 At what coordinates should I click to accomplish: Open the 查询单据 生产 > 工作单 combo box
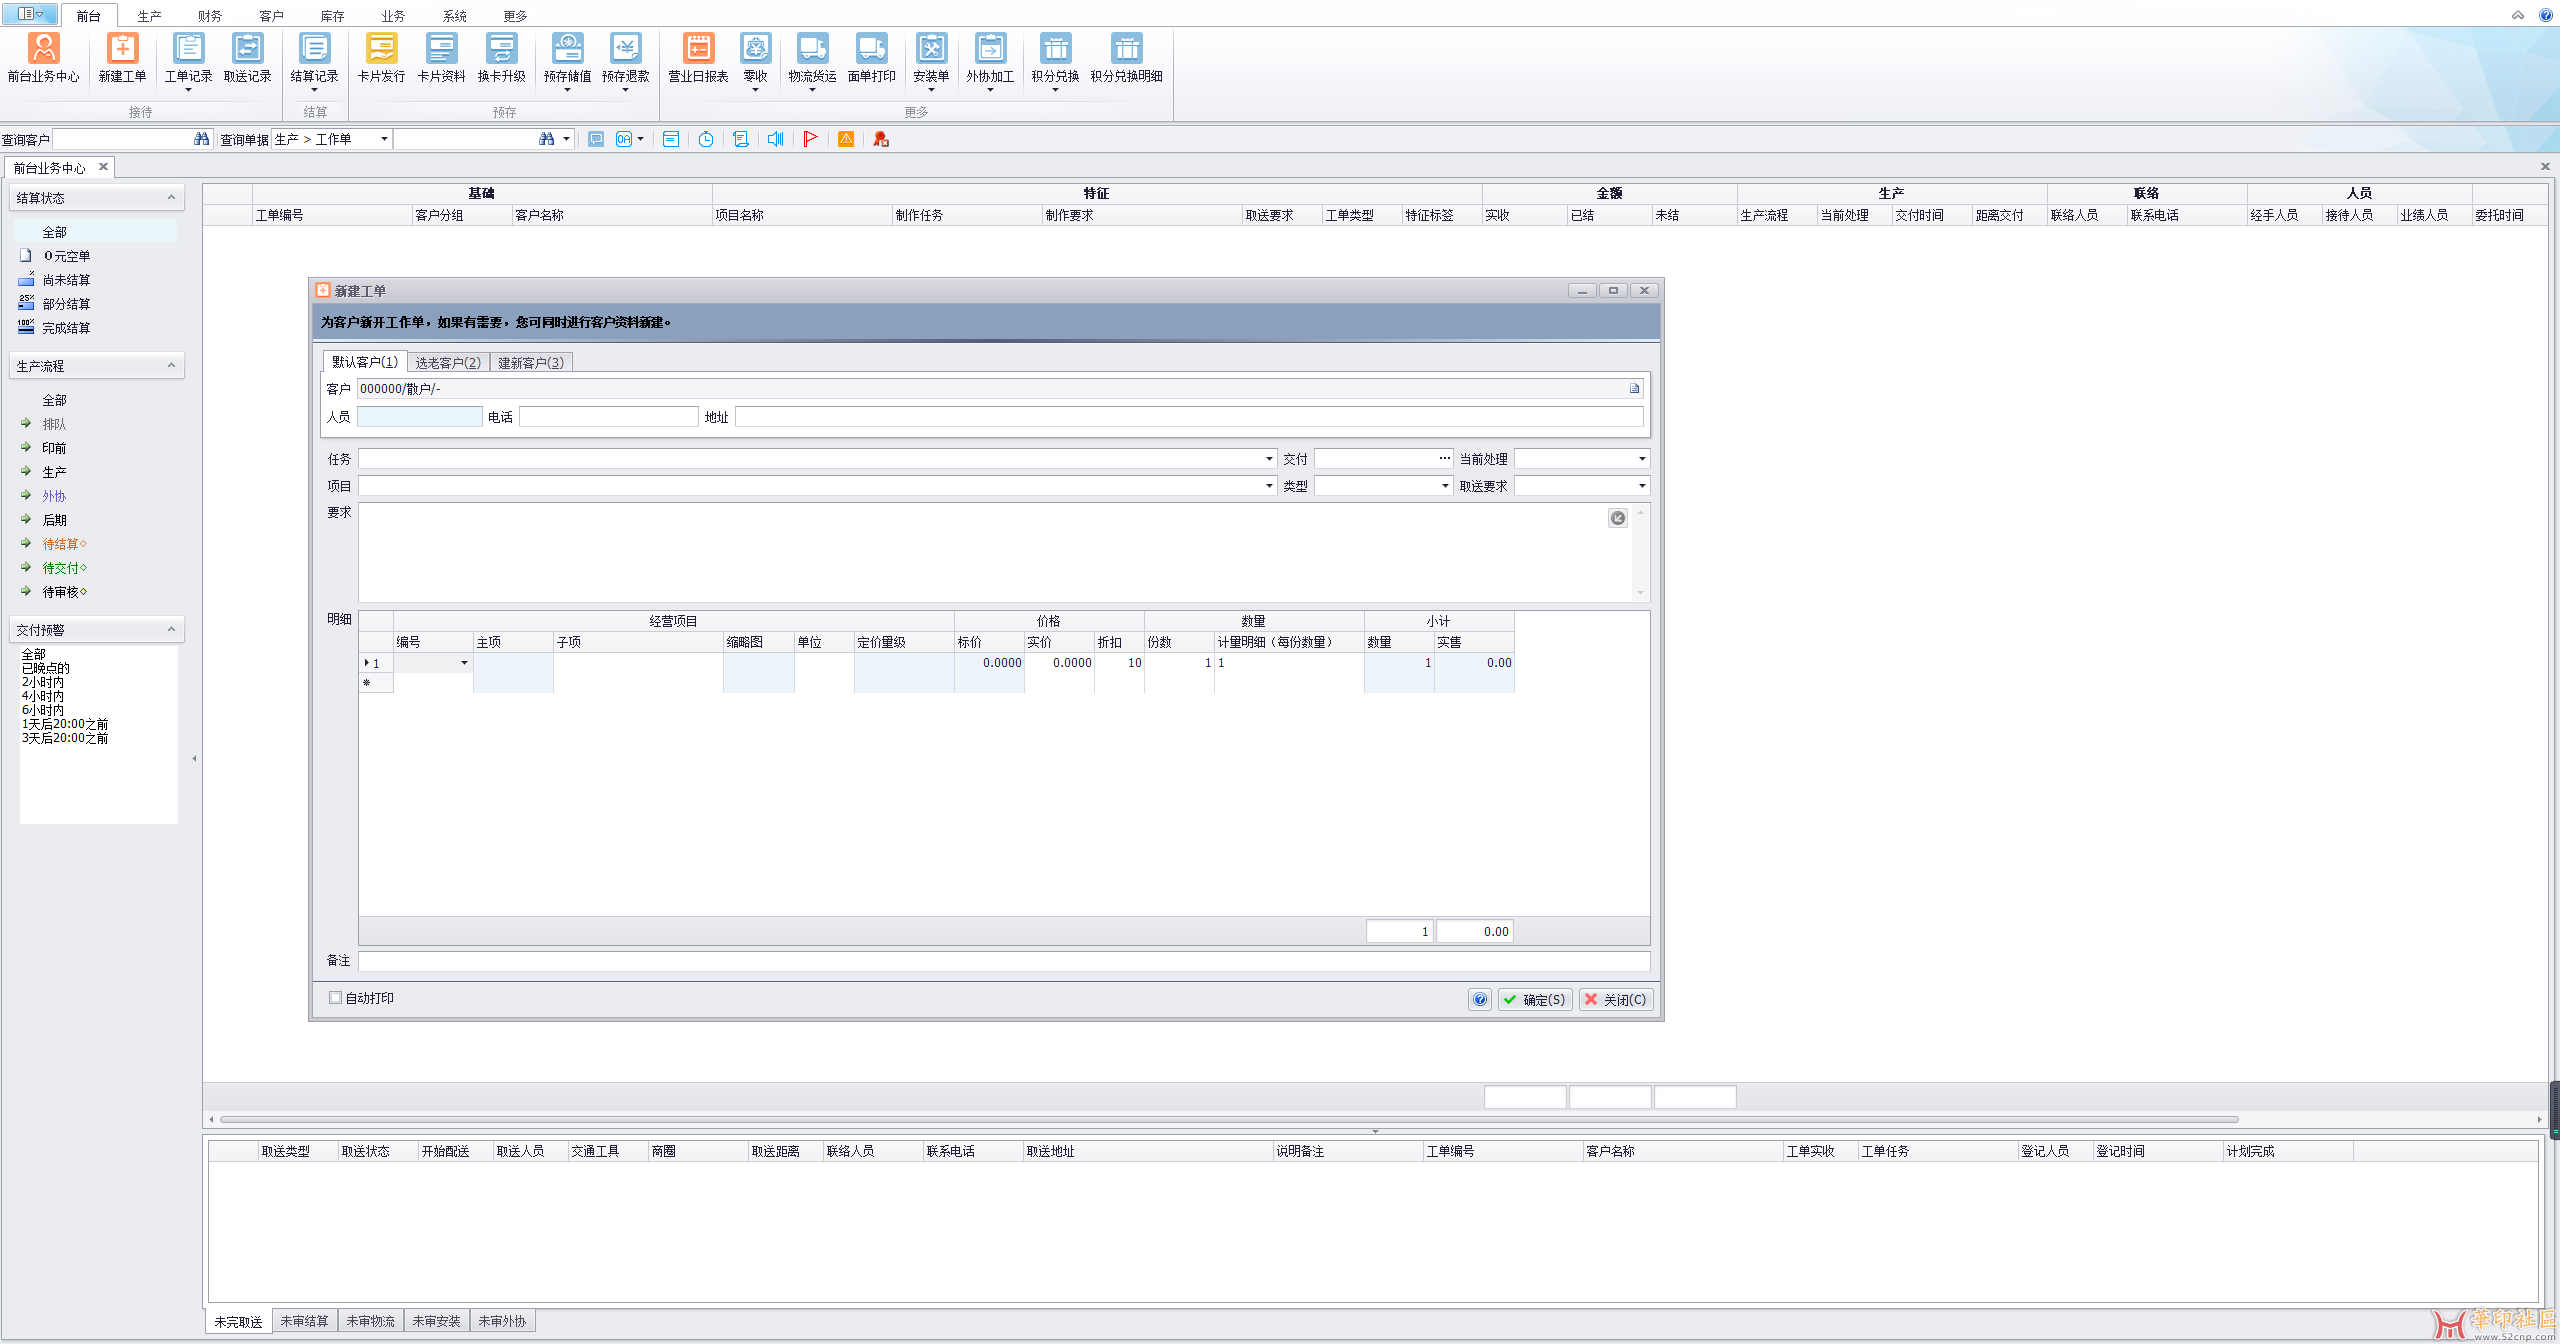[384, 139]
